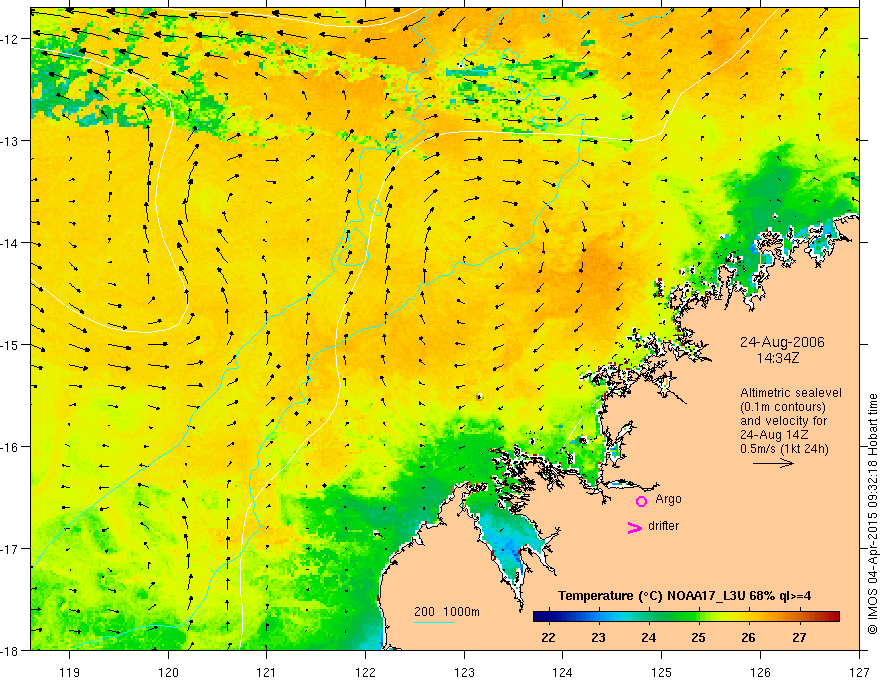Click latitude axis label -12
This screenshot has height=680, width=880.
point(11,39)
